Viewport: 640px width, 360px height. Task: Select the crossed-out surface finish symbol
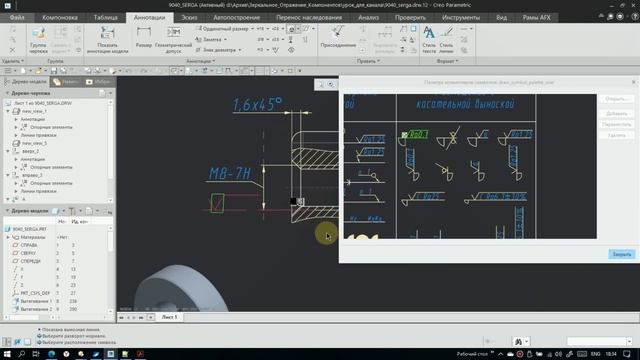tap(448, 139)
